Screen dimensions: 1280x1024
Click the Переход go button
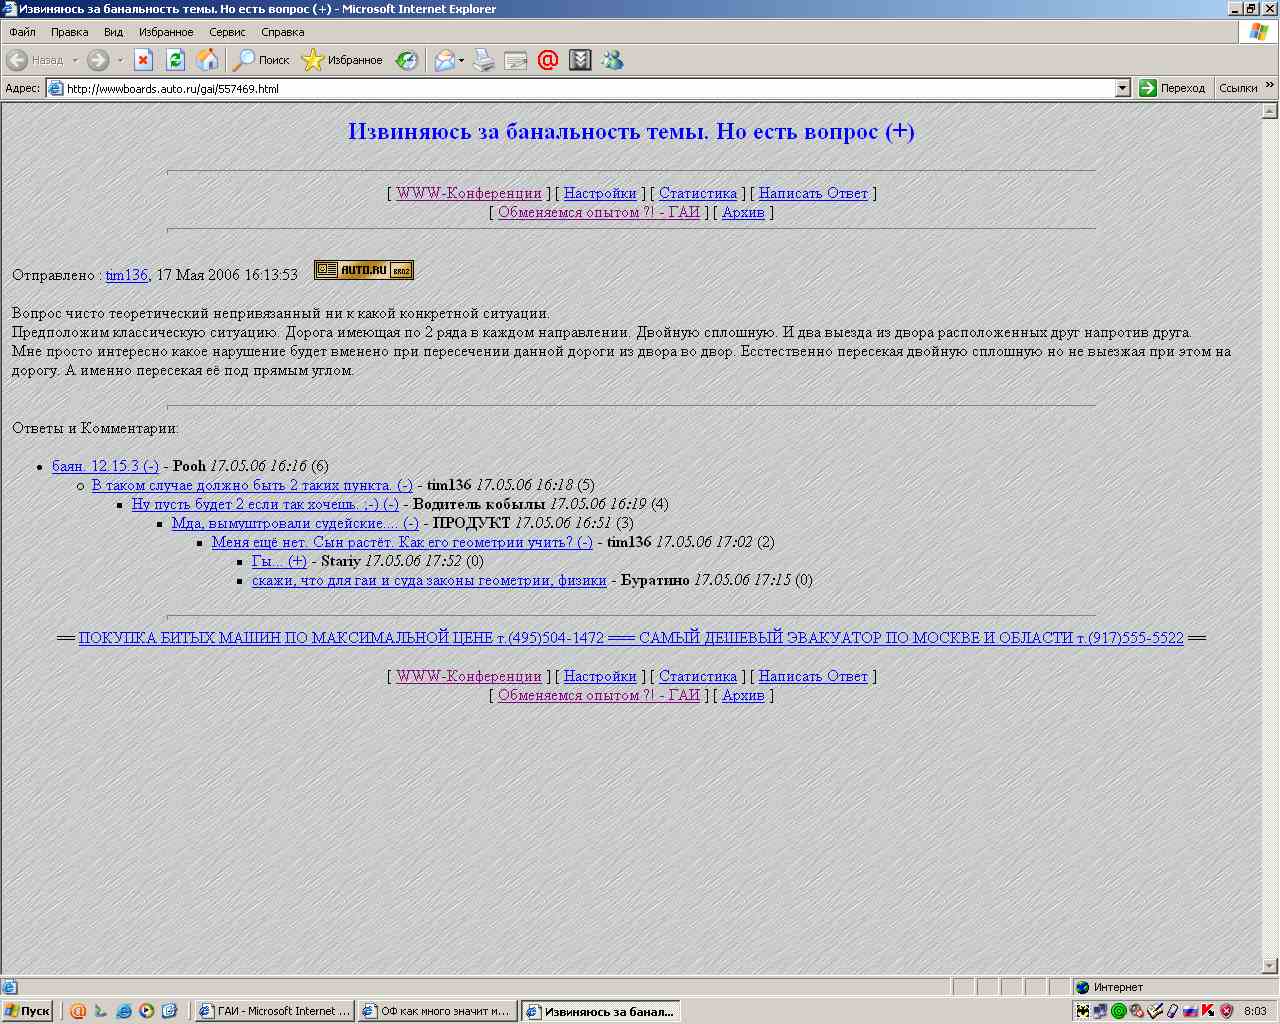(x=1173, y=88)
